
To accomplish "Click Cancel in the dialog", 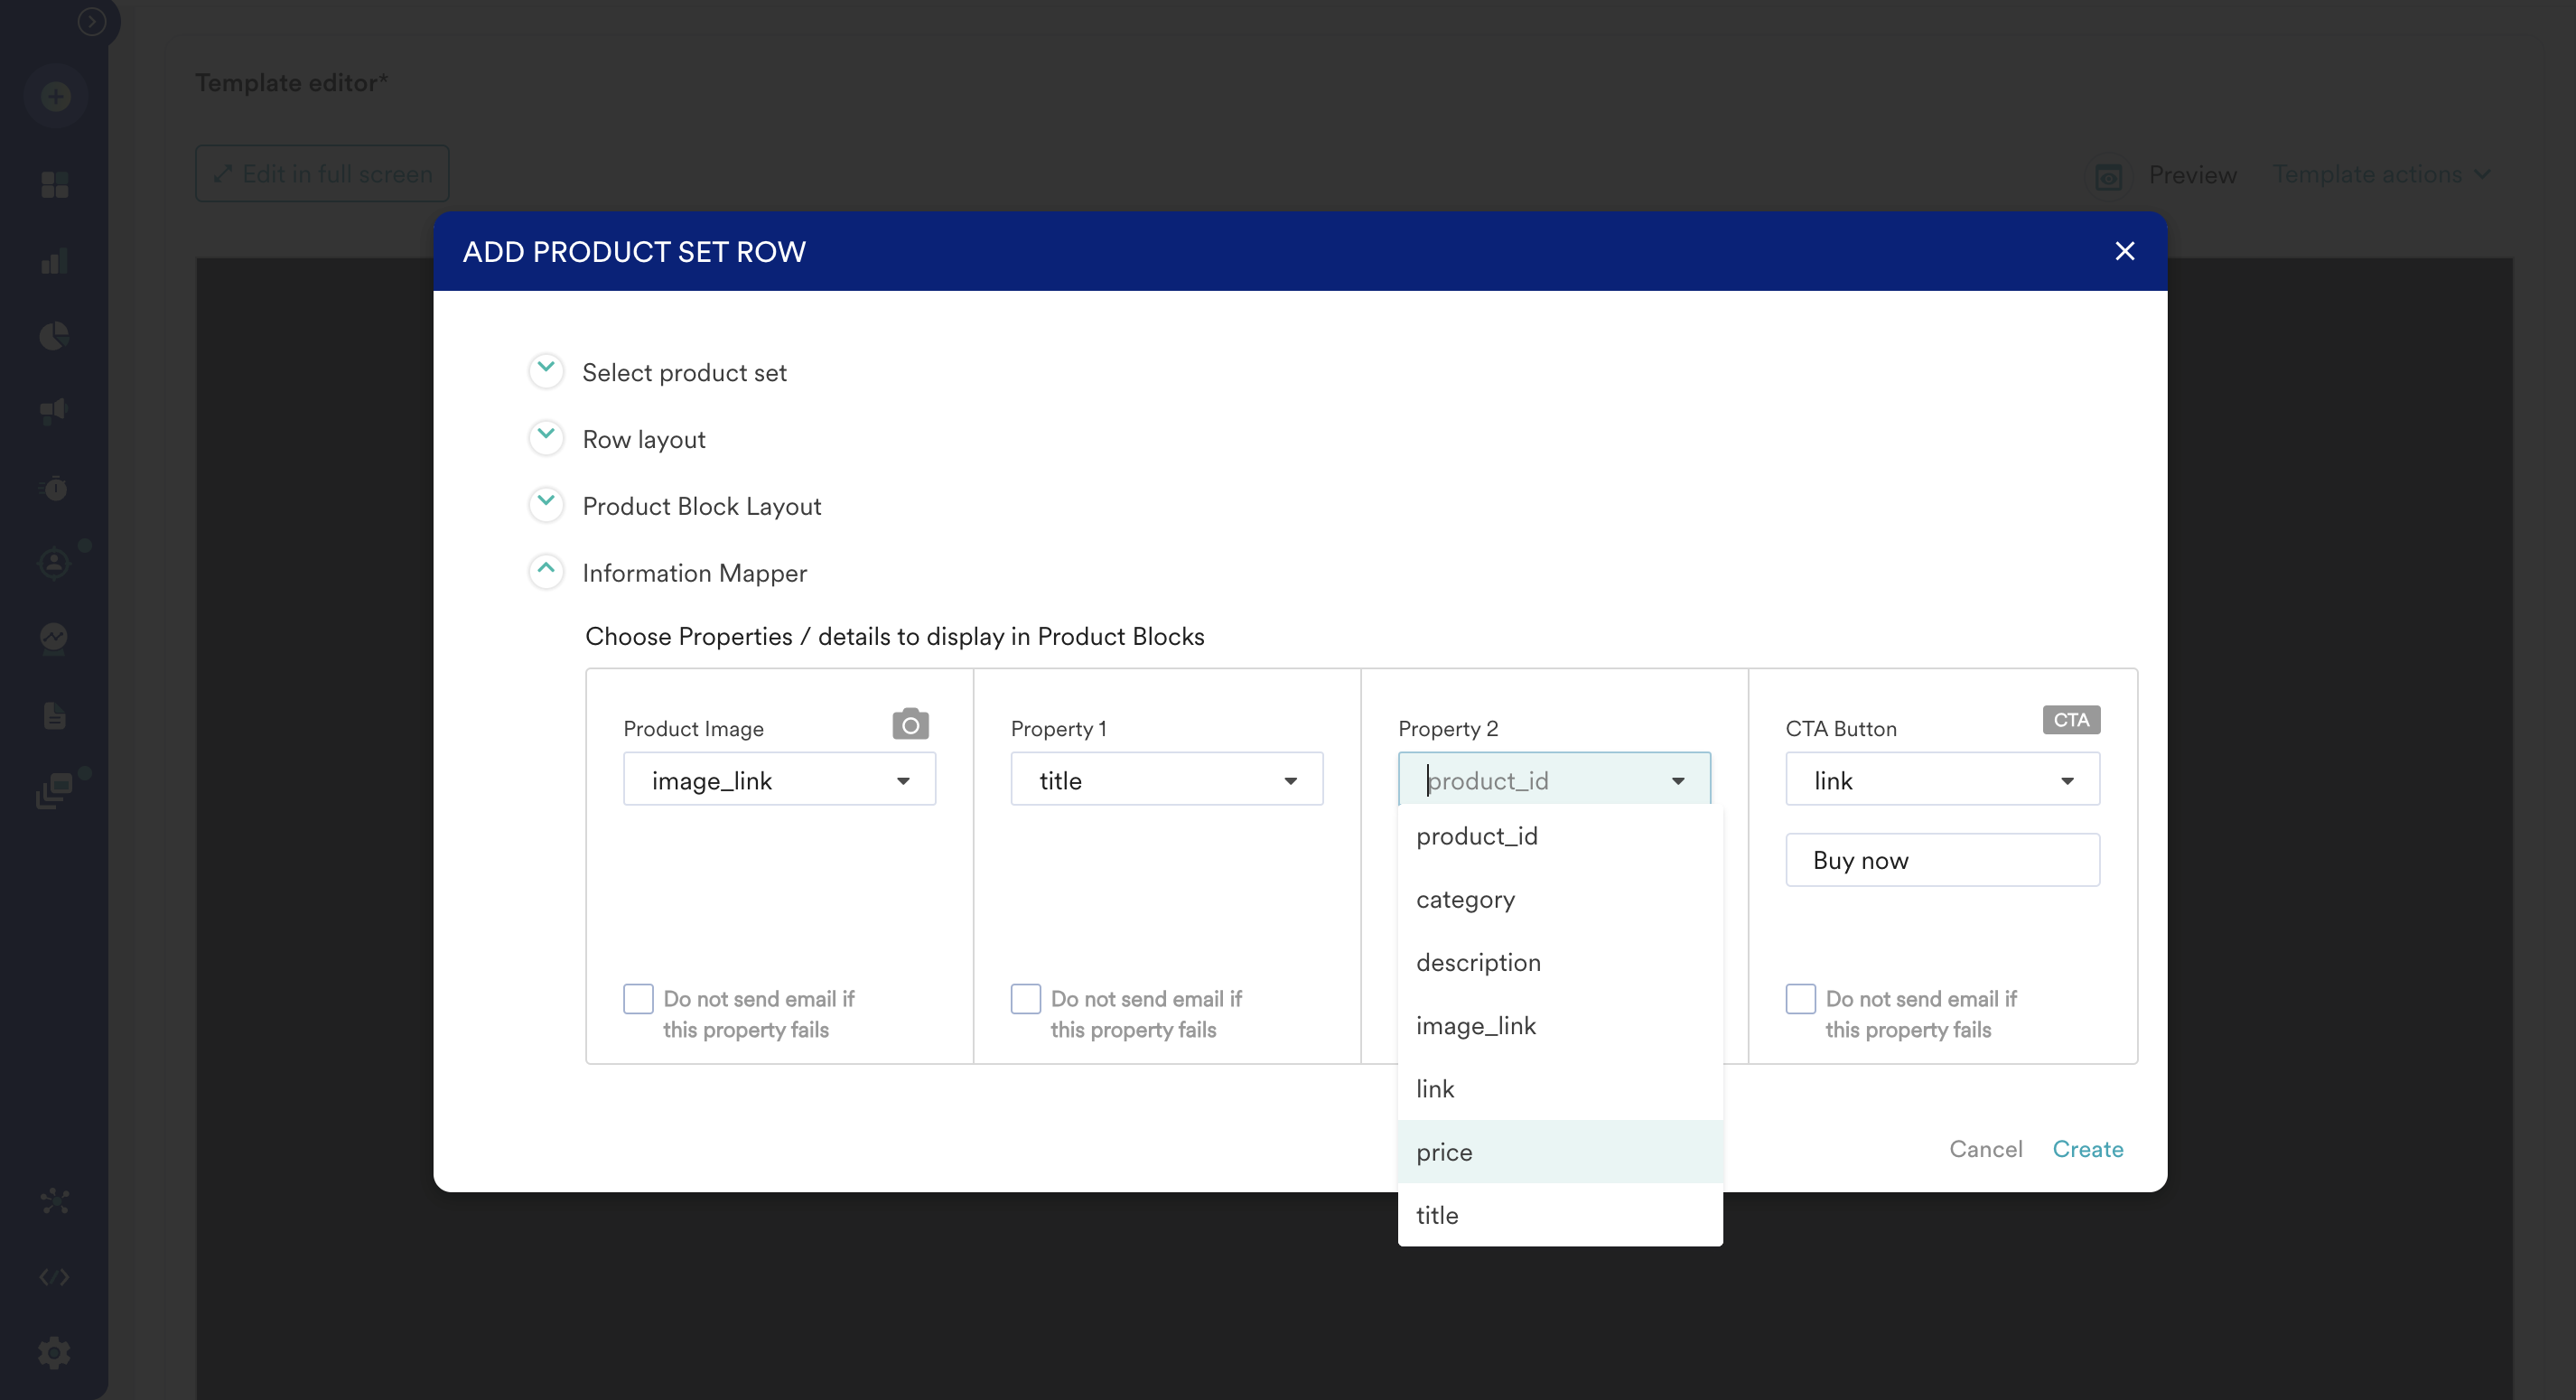I will [x=1985, y=1149].
